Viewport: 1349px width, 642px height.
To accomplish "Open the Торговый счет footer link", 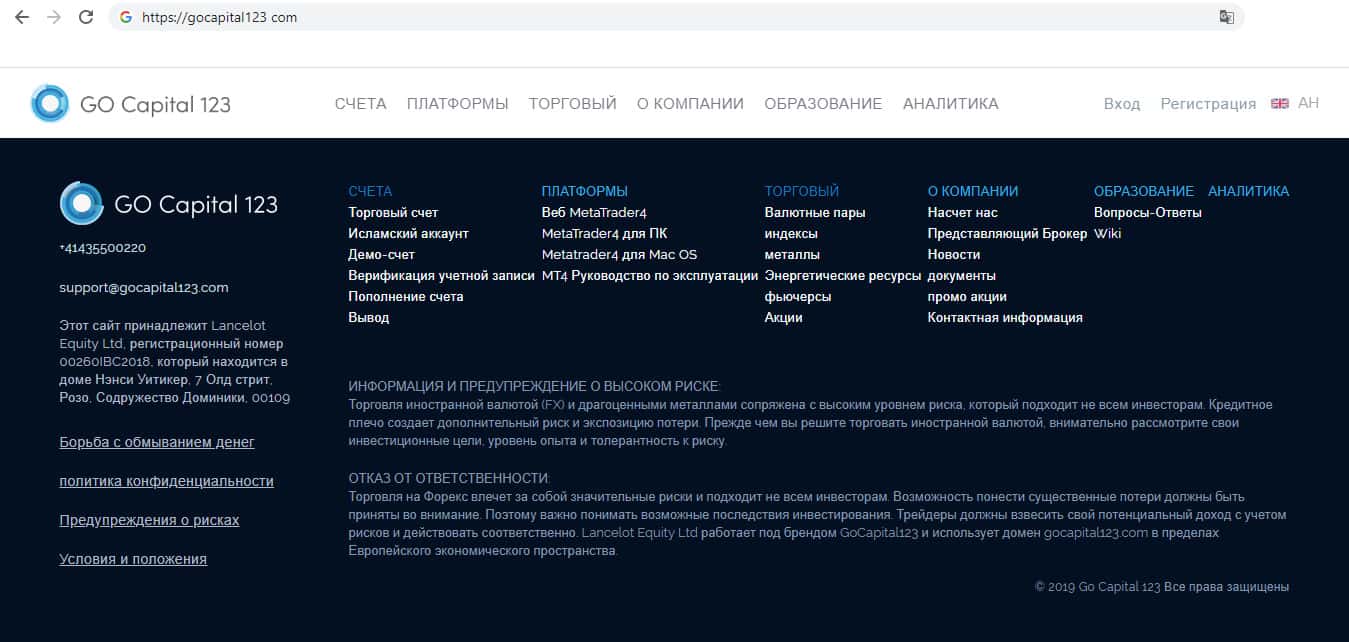I will coord(393,212).
